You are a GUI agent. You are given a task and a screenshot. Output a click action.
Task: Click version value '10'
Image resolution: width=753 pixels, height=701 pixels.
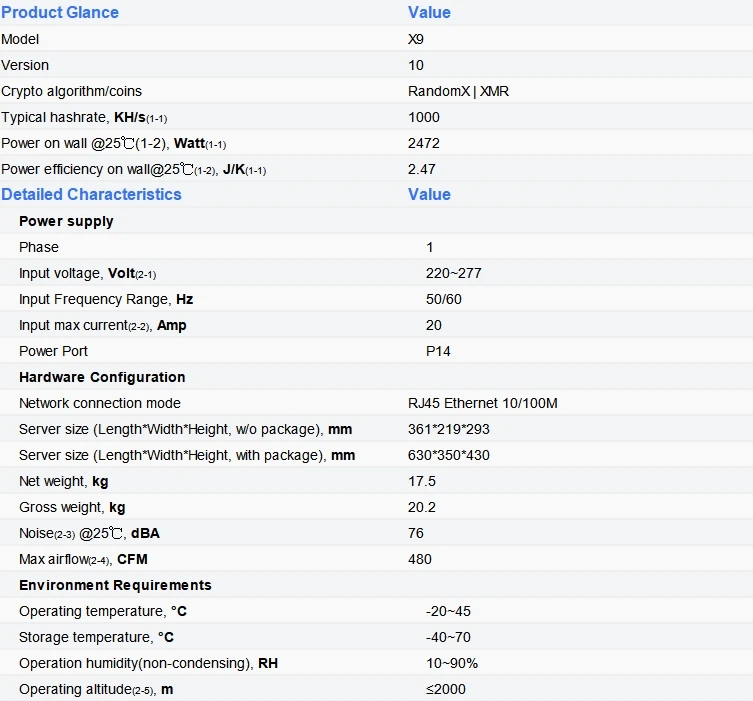(416, 65)
